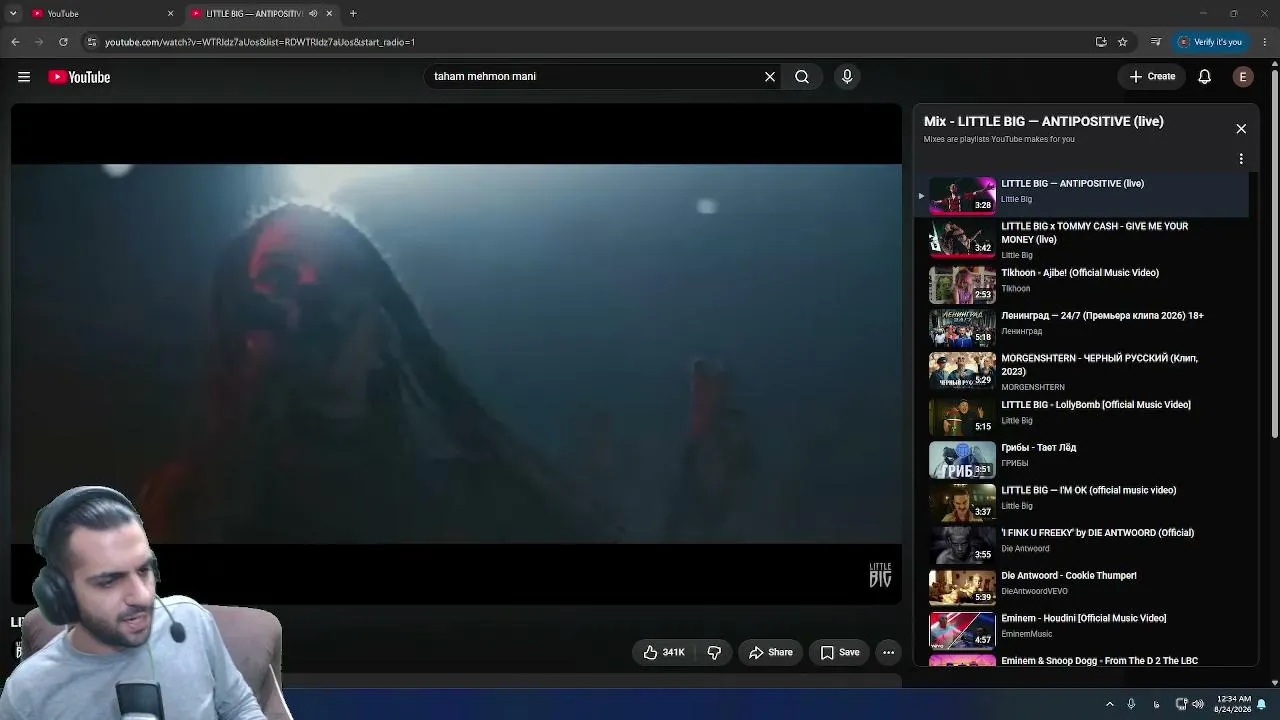Mute tab via speaker icon
1280x720 pixels.
click(313, 14)
